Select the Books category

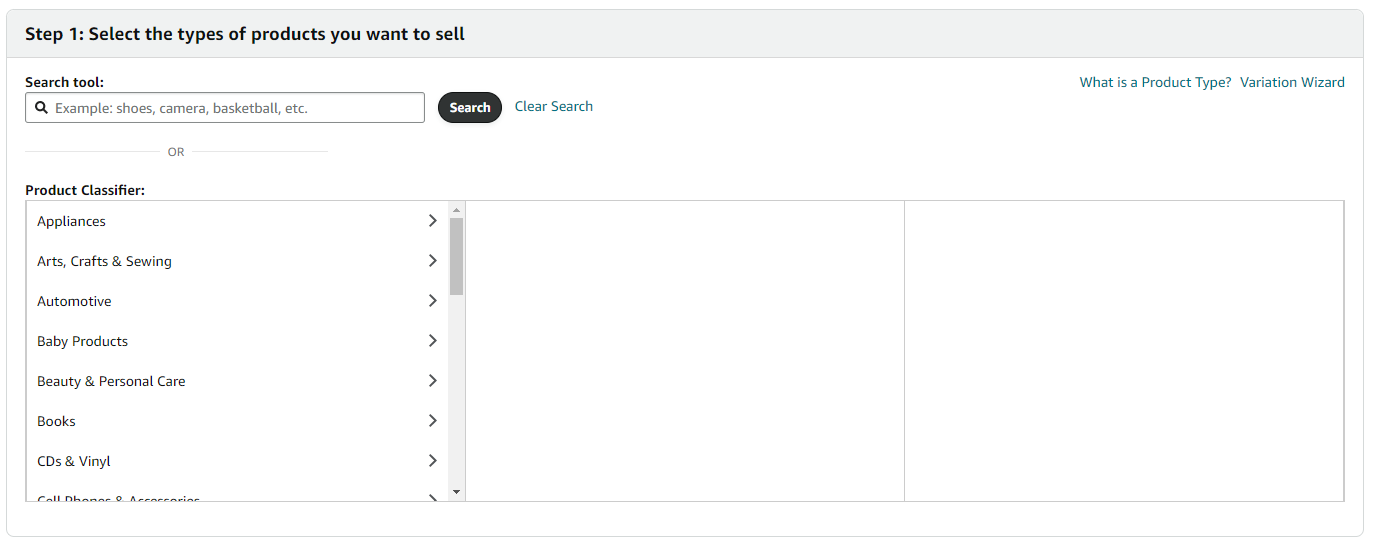[x=56, y=421]
